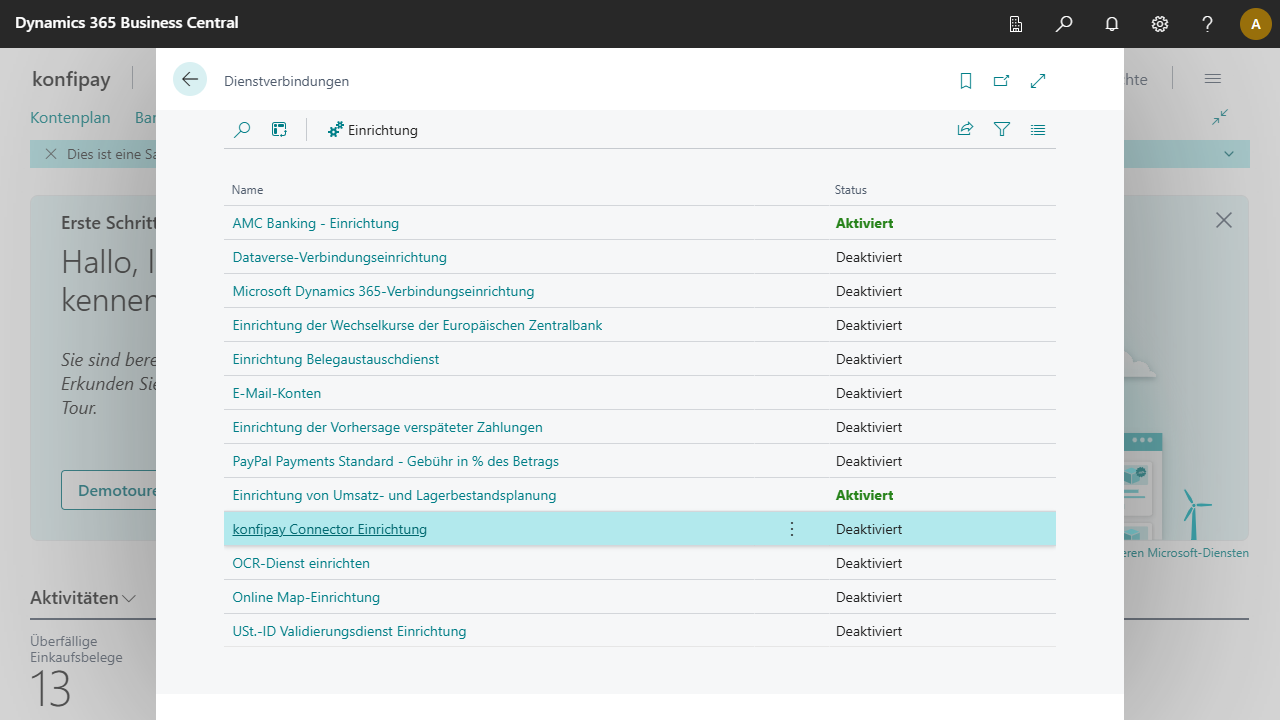Click the Einrichtung action
This screenshot has height=720, width=1280.
(373, 130)
